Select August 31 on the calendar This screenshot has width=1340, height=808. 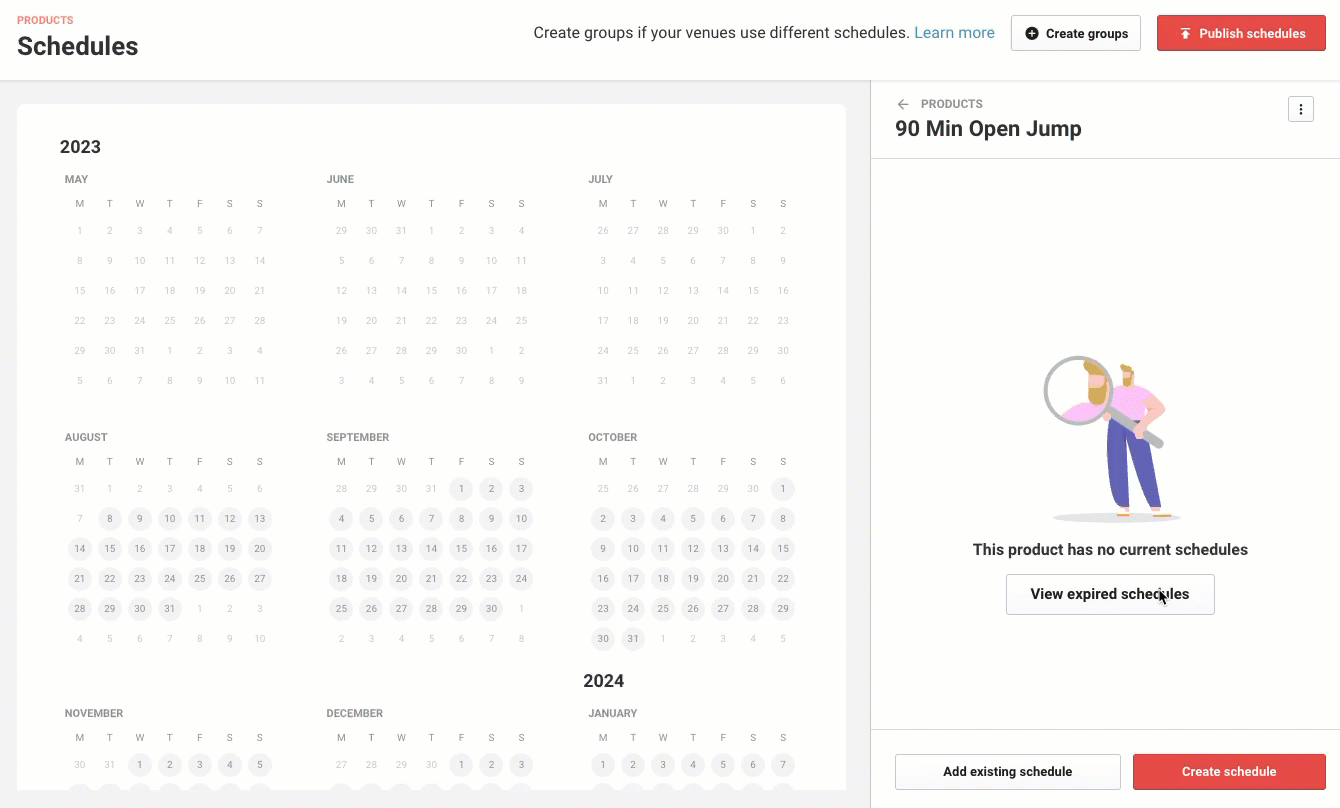[x=170, y=609]
